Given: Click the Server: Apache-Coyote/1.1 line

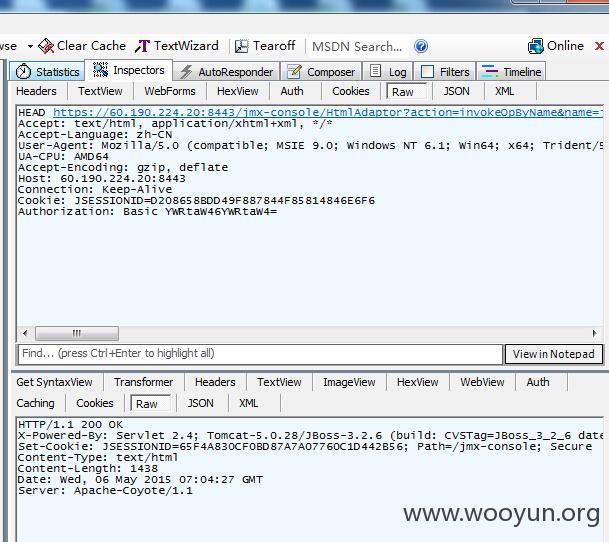Looking at the screenshot, I should [105, 491].
